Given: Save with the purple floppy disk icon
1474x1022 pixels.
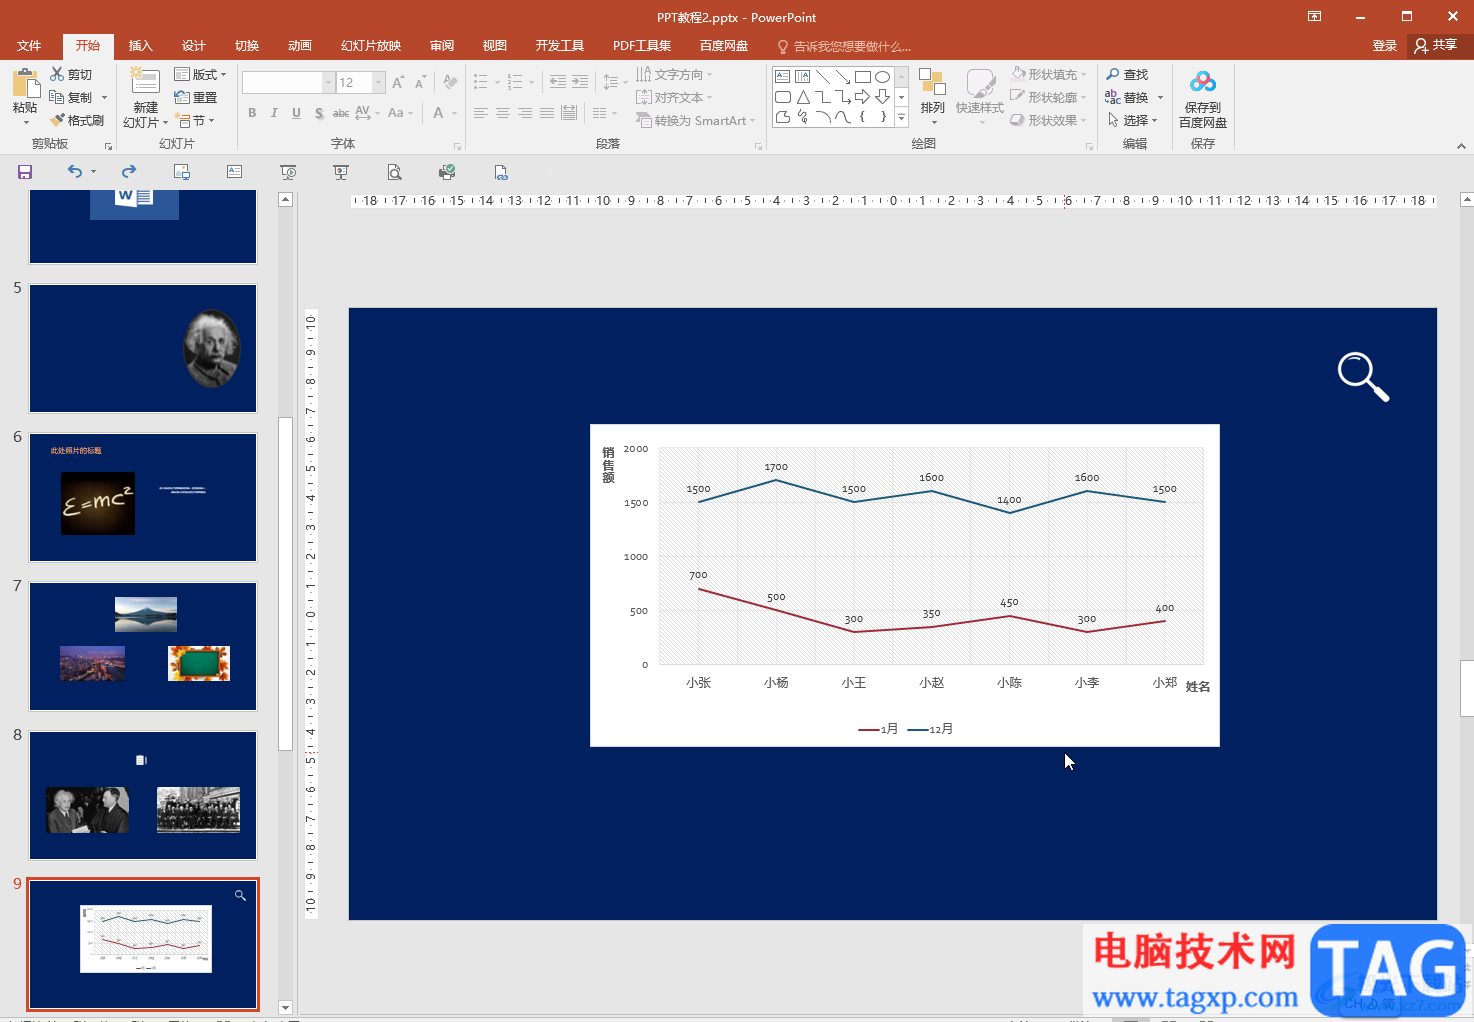Looking at the screenshot, I should click(x=25, y=172).
